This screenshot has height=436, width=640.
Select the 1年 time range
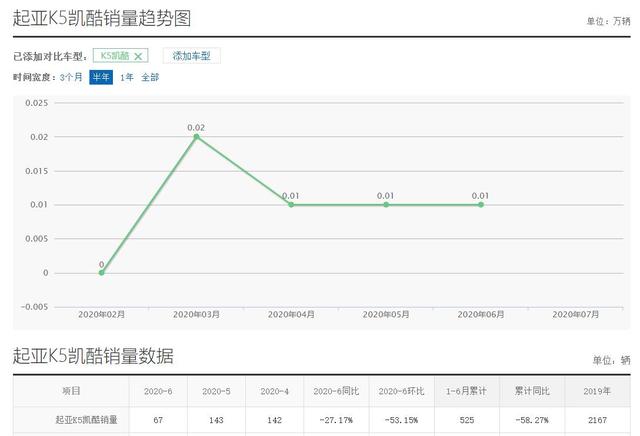pos(127,77)
